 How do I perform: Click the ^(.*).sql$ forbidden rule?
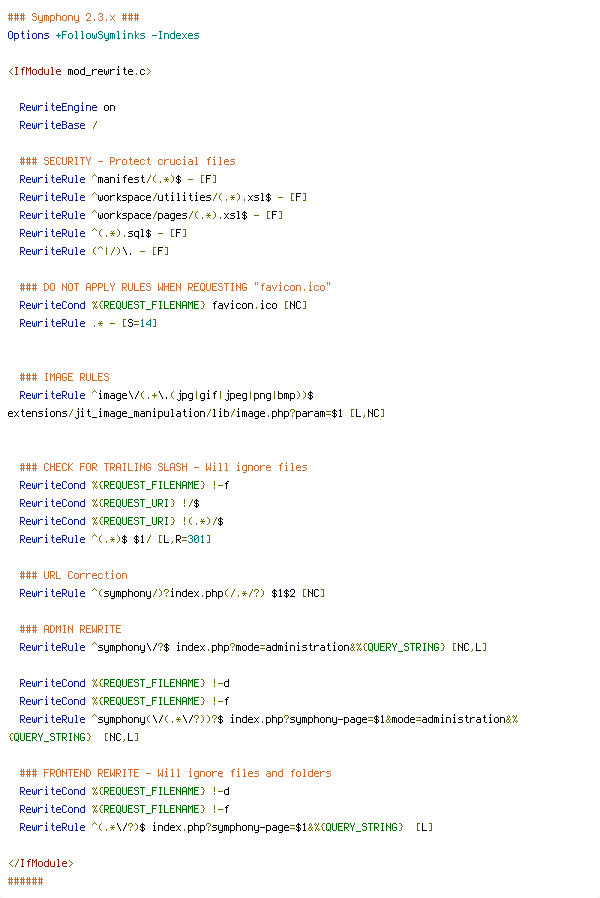(103, 234)
